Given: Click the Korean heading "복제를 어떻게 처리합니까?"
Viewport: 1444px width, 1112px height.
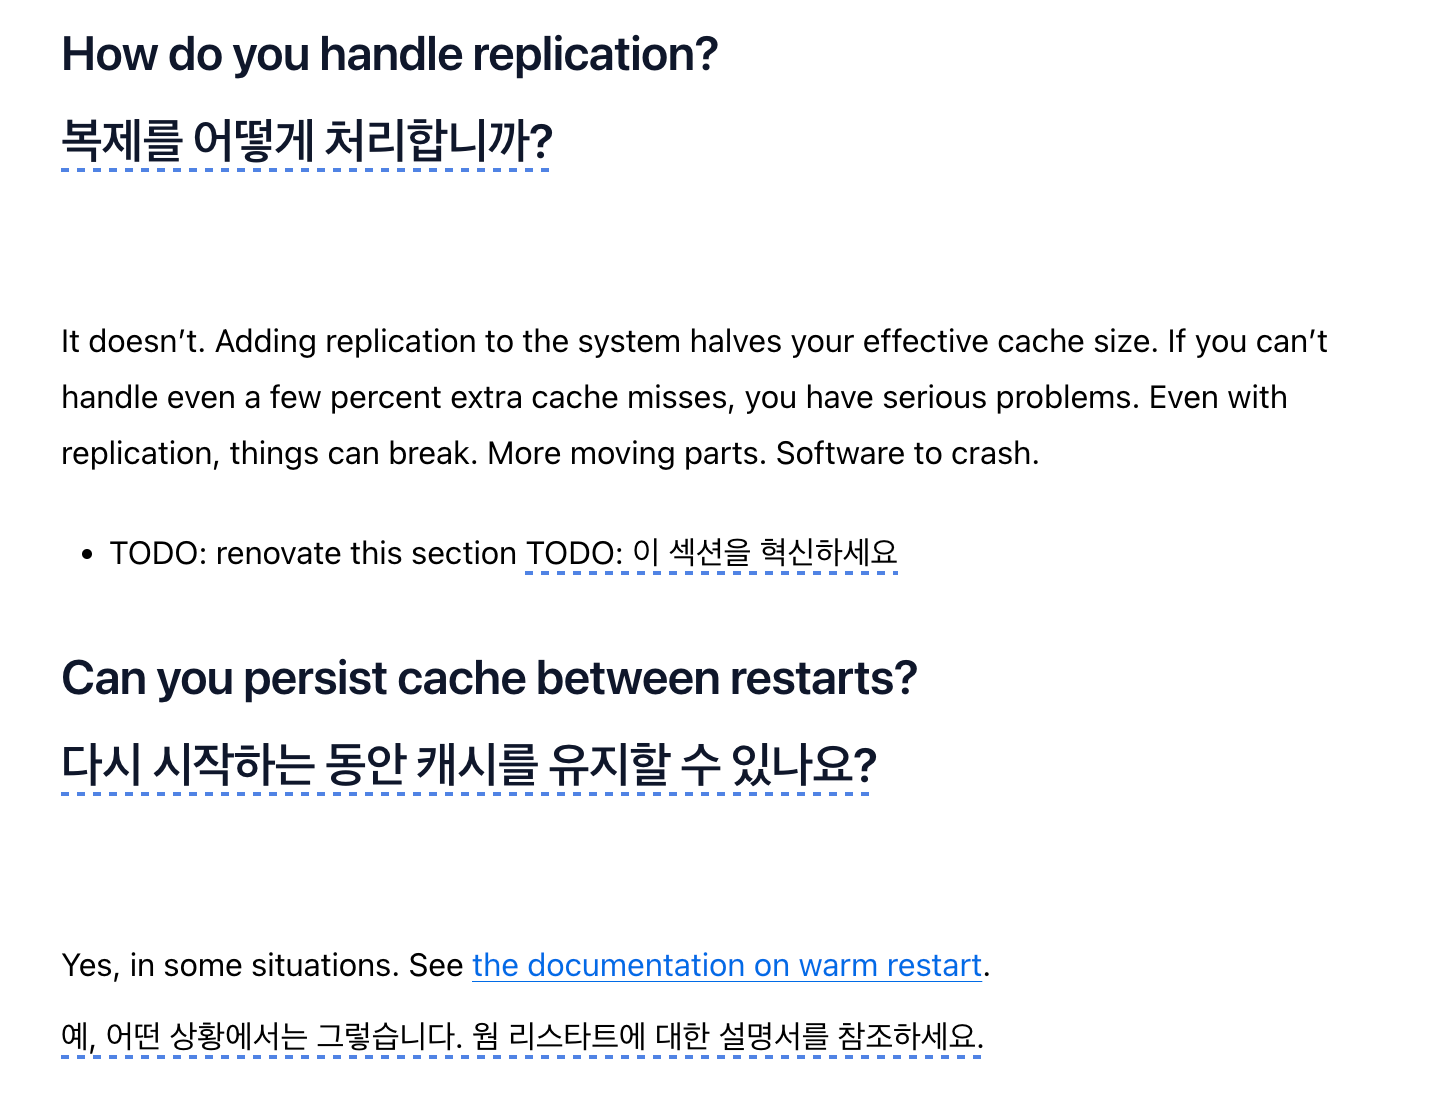Looking at the screenshot, I should (x=306, y=142).
